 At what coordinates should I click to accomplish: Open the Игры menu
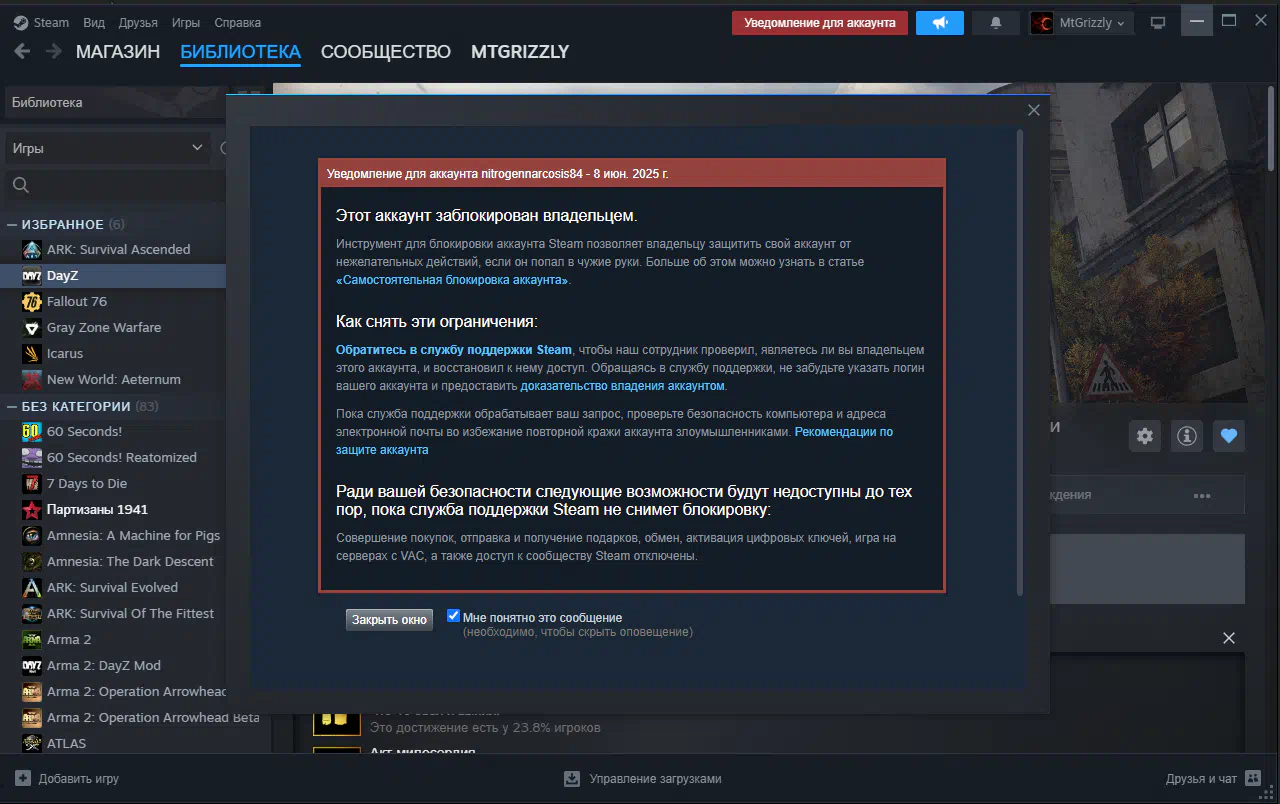(x=185, y=22)
